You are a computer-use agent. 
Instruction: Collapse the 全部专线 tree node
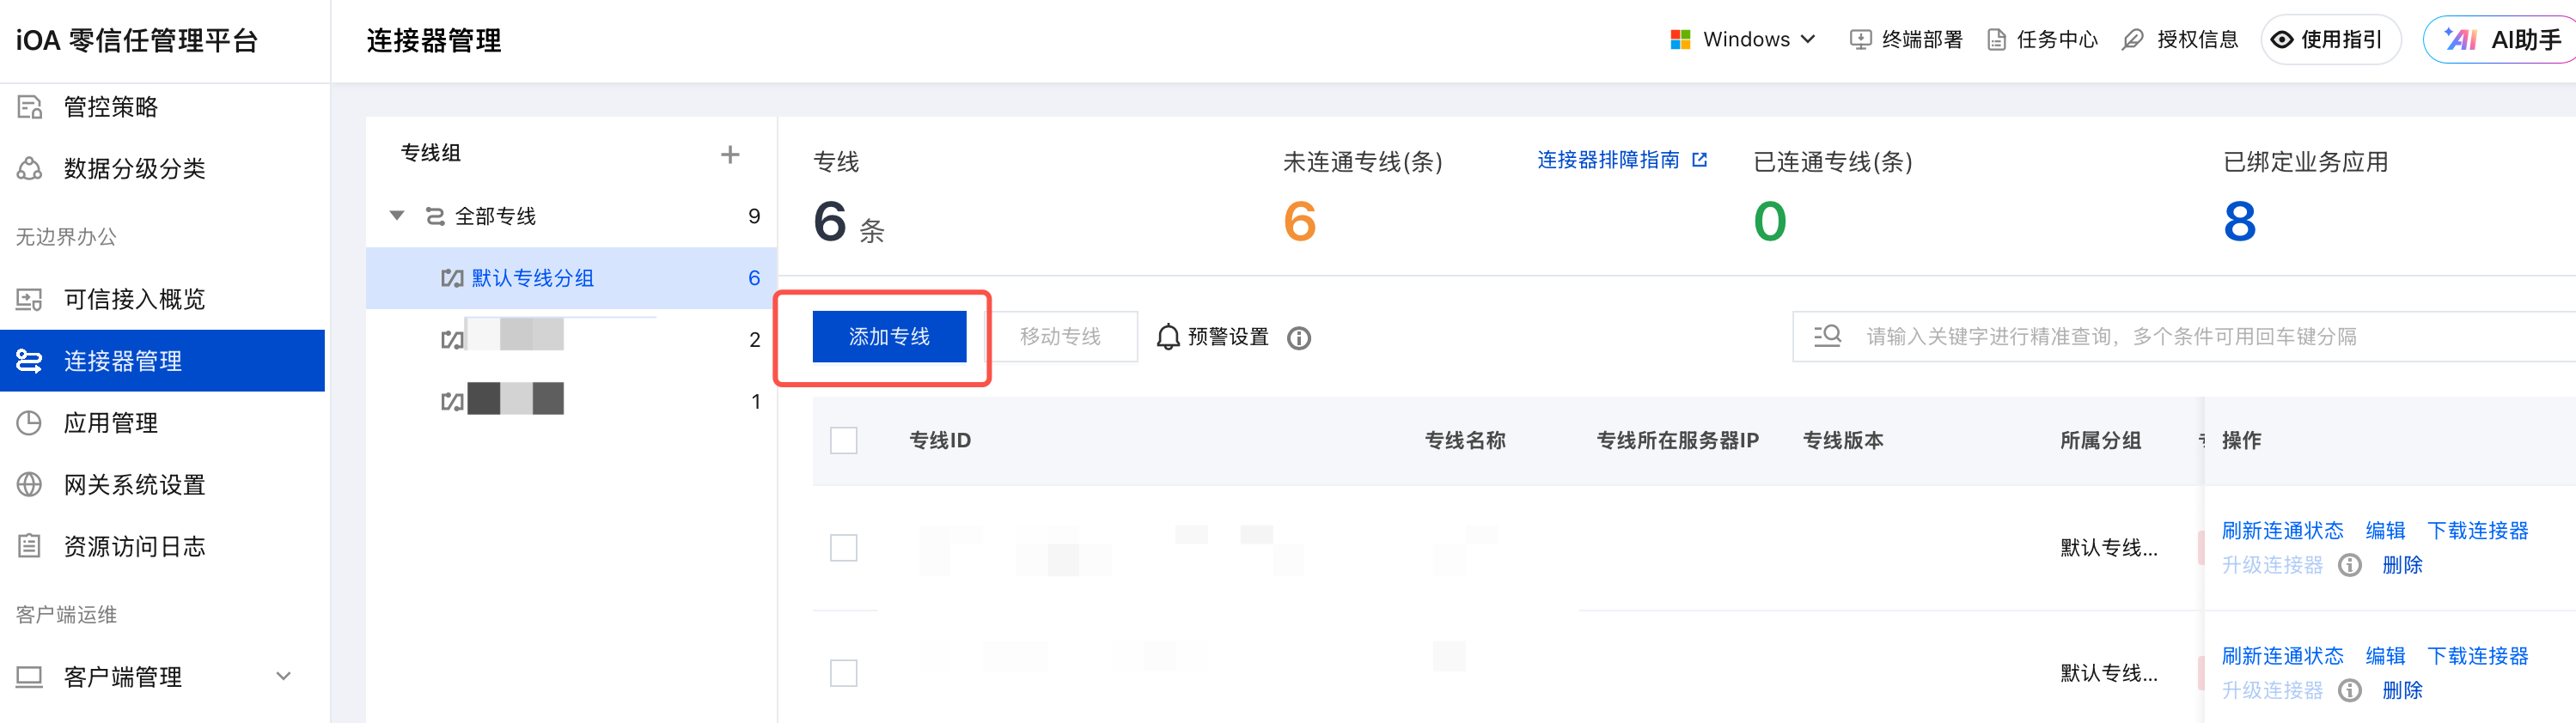(397, 216)
